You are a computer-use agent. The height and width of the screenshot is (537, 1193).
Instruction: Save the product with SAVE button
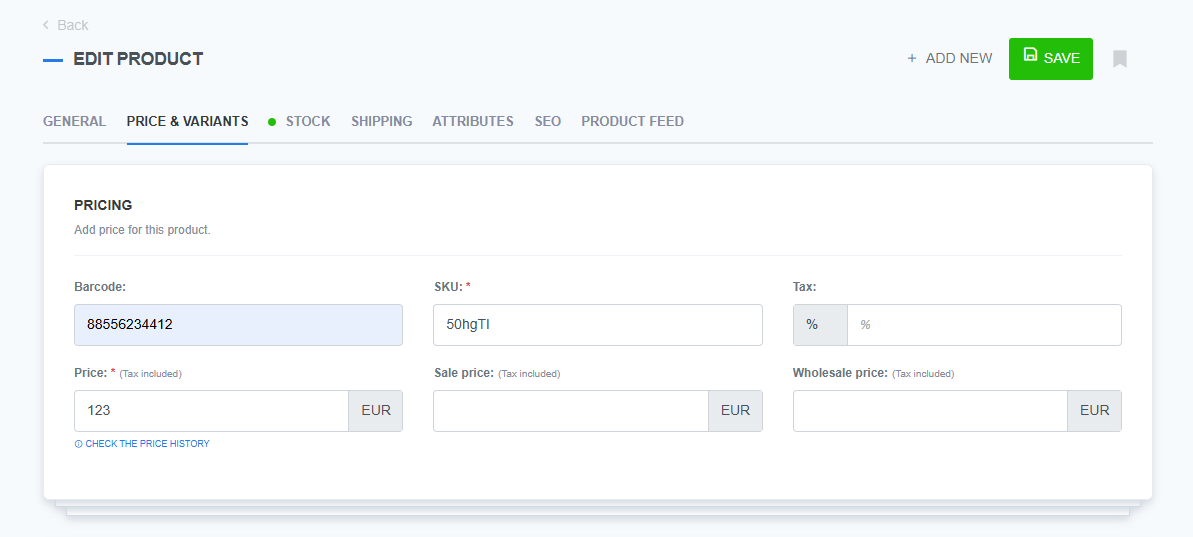(1051, 59)
